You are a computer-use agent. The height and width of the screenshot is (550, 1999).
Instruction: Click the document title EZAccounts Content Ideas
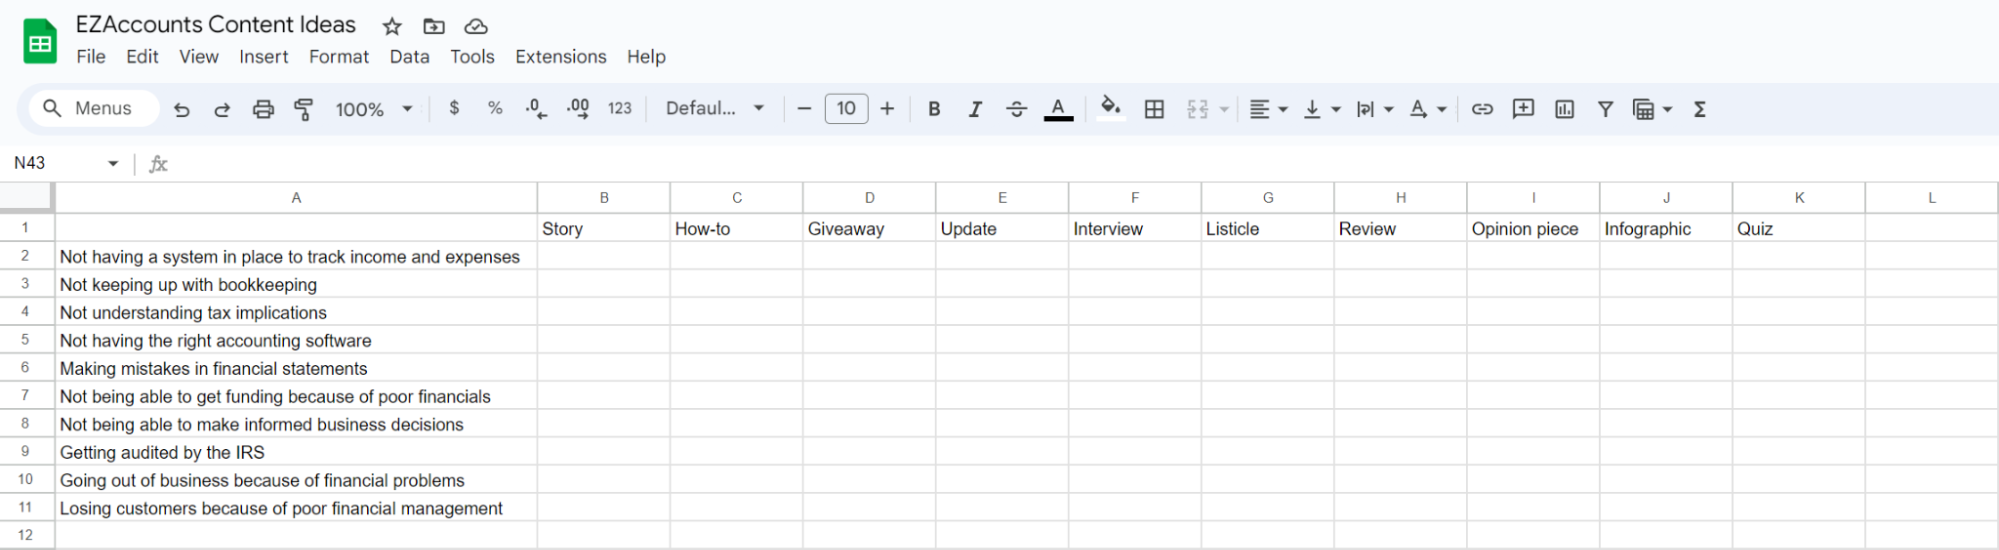tap(216, 25)
